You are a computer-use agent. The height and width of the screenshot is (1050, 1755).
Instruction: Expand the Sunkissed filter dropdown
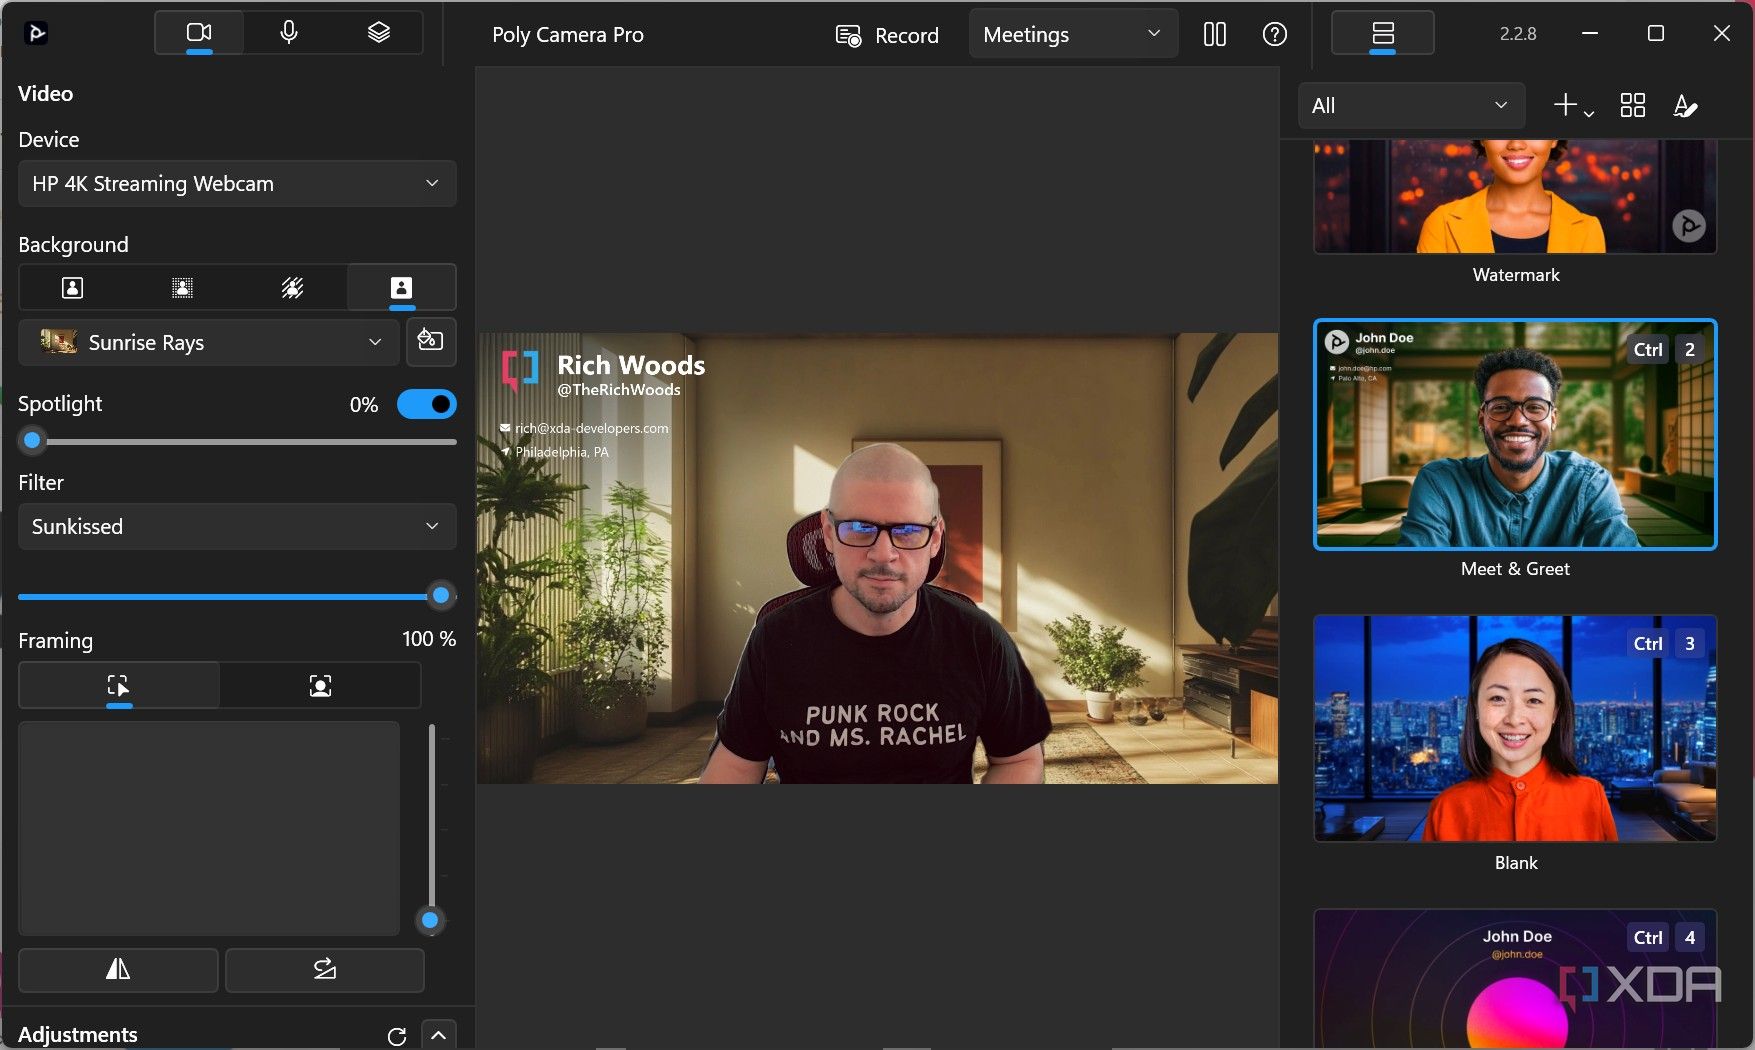click(x=237, y=527)
